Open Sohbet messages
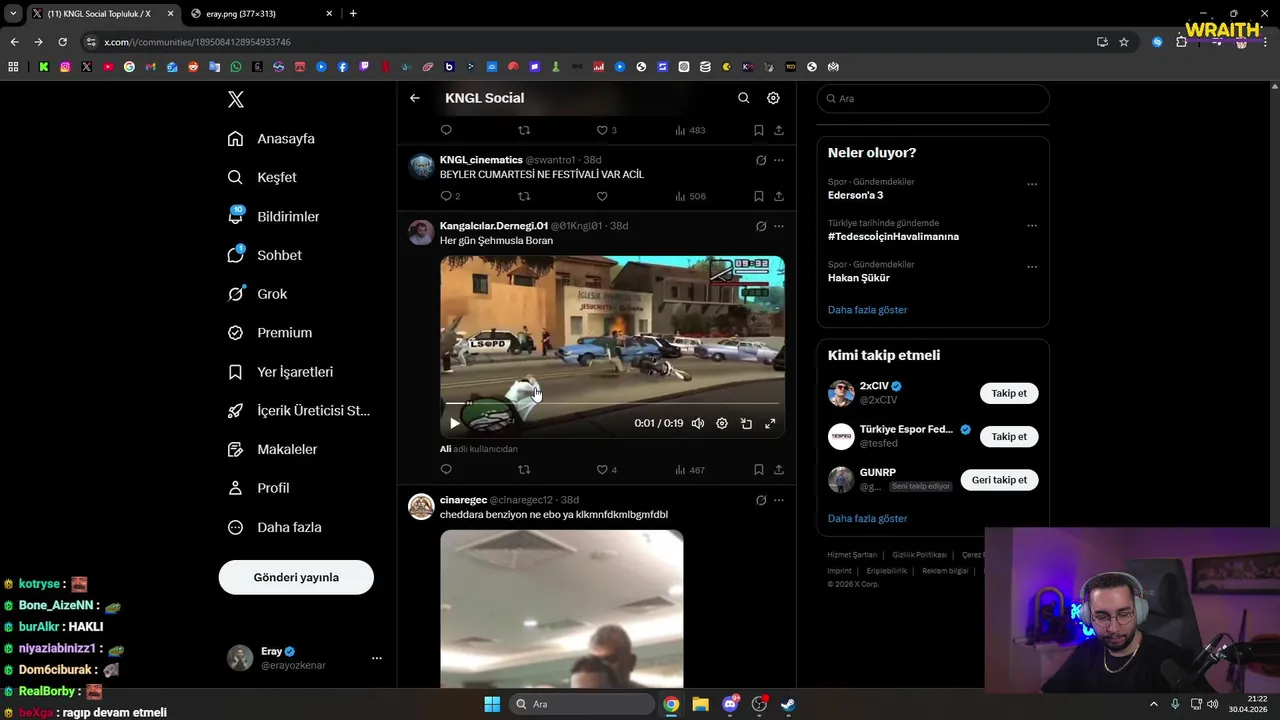 [x=265, y=255]
